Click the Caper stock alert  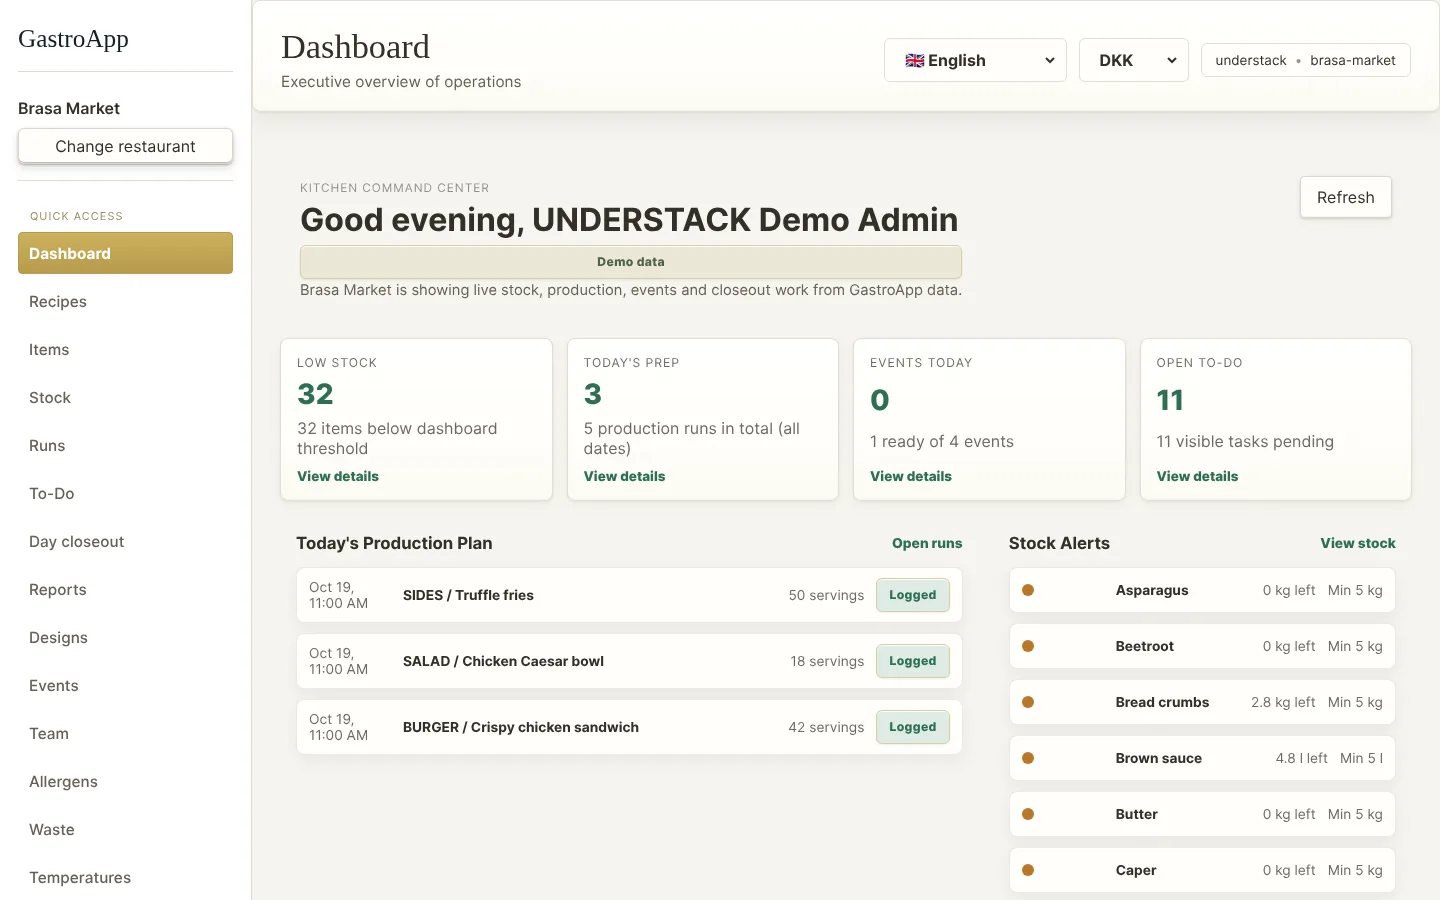[x=1202, y=870]
